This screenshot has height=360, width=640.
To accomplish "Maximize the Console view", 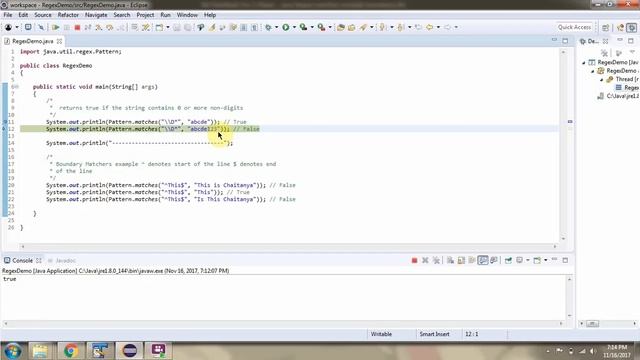I will [x=565, y=260].
